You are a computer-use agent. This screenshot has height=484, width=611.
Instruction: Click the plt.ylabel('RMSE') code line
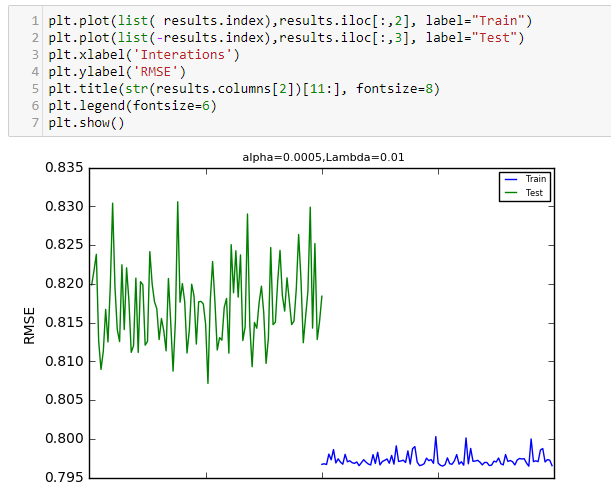pos(117,72)
